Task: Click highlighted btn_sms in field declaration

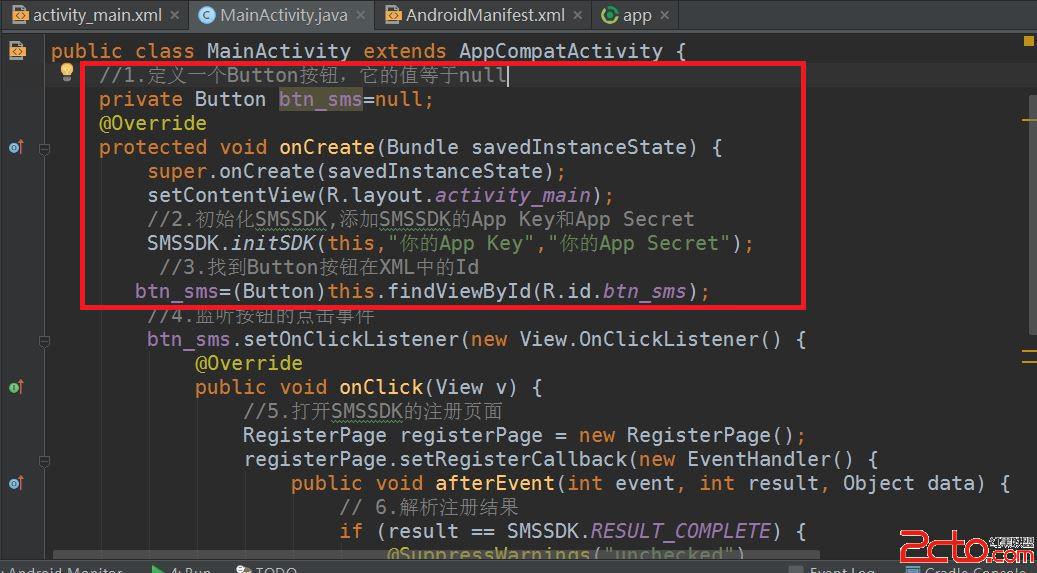Action: click(x=320, y=99)
